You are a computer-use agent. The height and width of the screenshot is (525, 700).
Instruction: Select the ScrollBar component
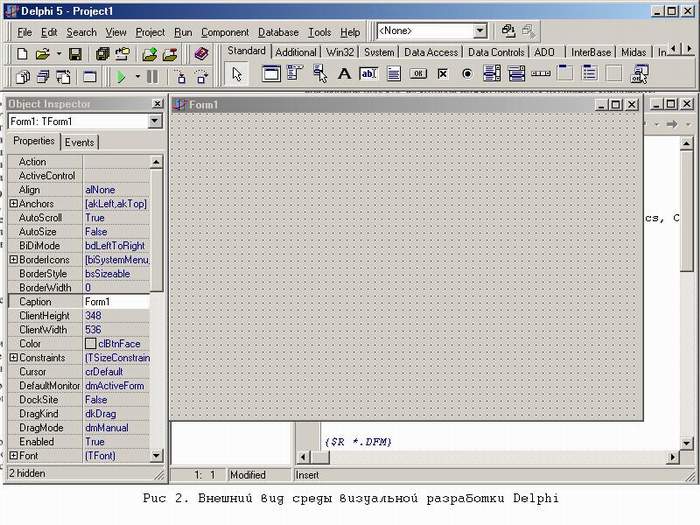pyautogui.click(x=541, y=73)
